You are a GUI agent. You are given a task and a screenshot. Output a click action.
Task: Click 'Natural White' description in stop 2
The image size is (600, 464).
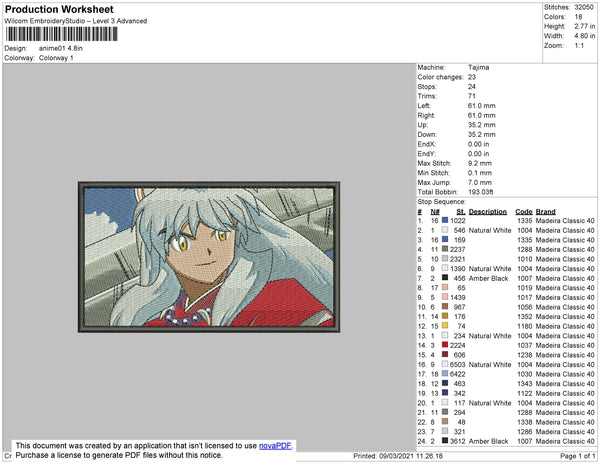pos(490,230)
